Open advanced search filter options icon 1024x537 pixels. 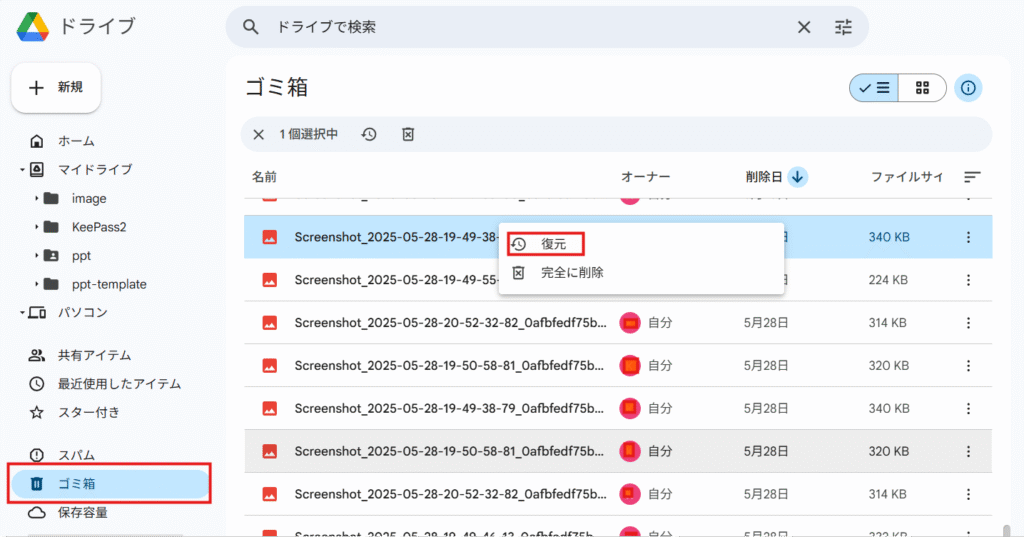point(843,27)
